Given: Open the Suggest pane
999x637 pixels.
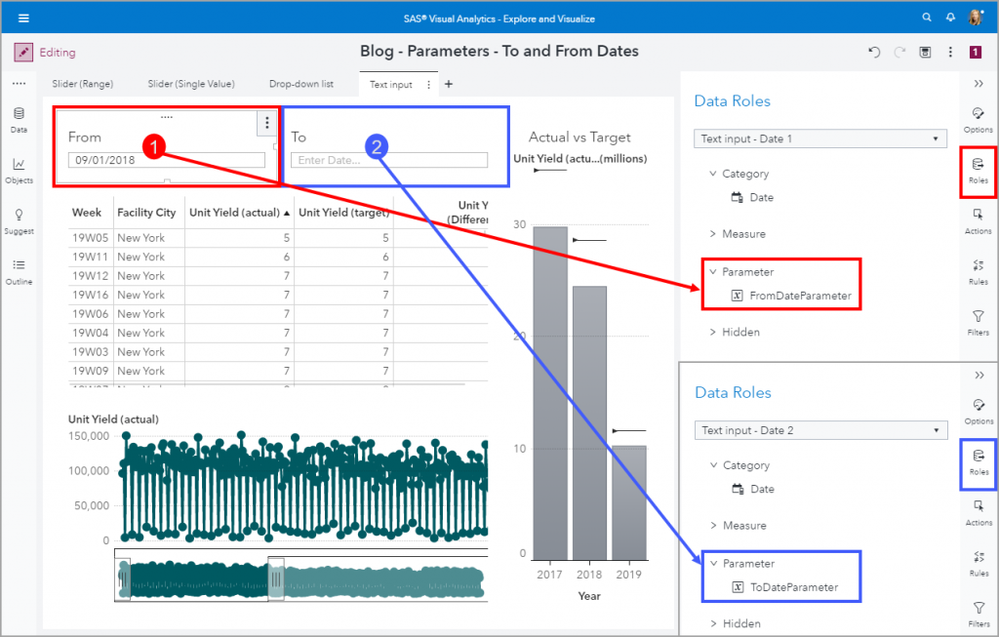Looking at the screenshot, I should coord(19,220).
